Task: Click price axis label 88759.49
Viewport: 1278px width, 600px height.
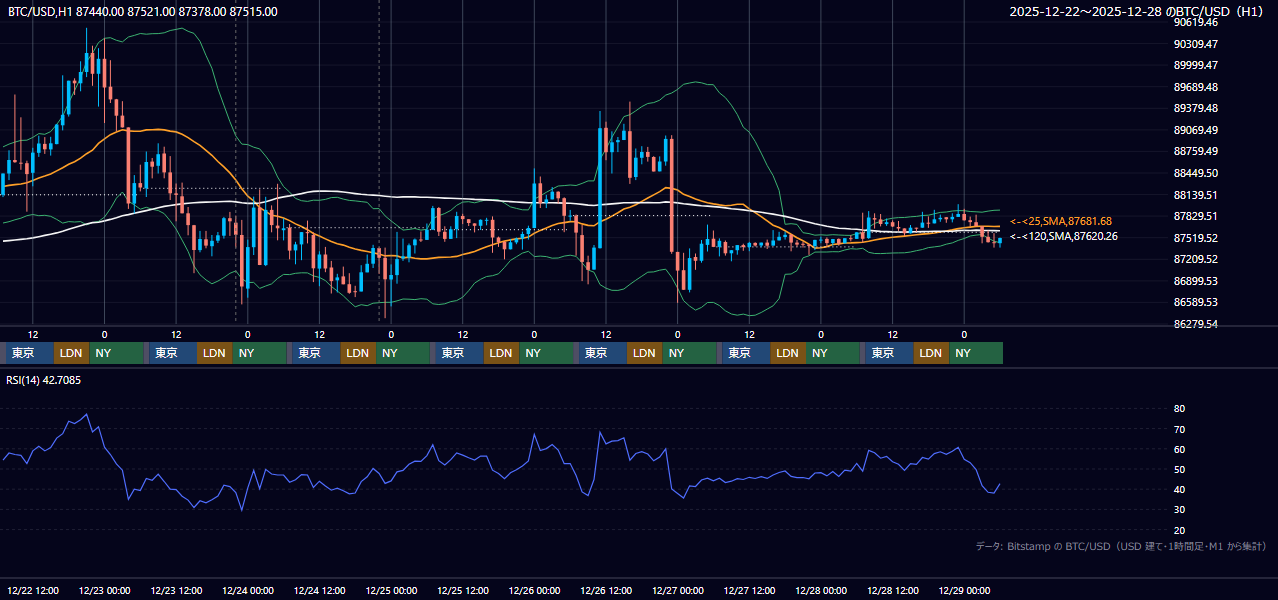Action: 1196,152
